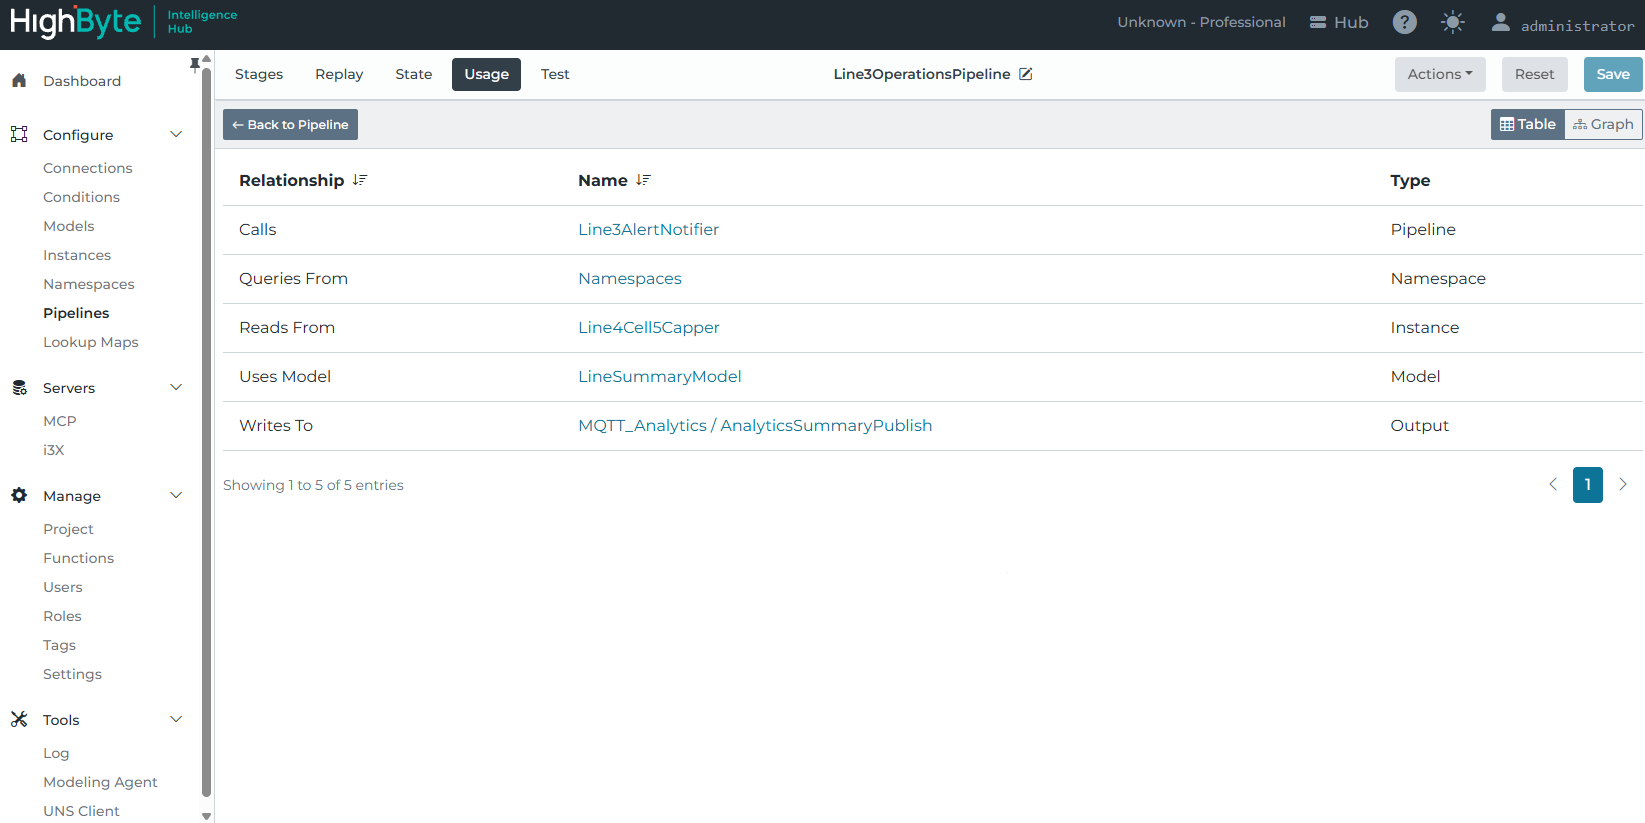The image size is (1645, 823).
Task: Open MQTT_Analytics / AnalyticsSummaryPublish link
Action: pyautogui.click(x=755, y=426)
